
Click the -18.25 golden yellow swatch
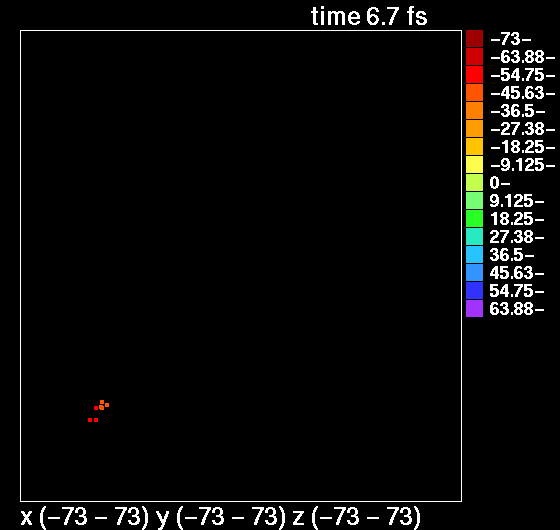pyautogui.click(x=474, y=146)
